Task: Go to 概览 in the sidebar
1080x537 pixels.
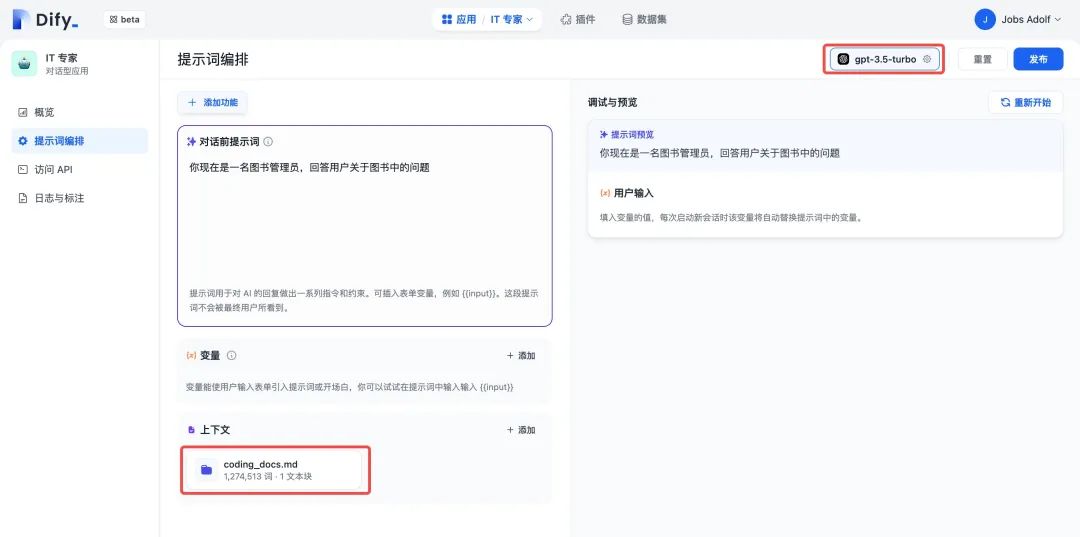Action: click(x=44, y=112)
